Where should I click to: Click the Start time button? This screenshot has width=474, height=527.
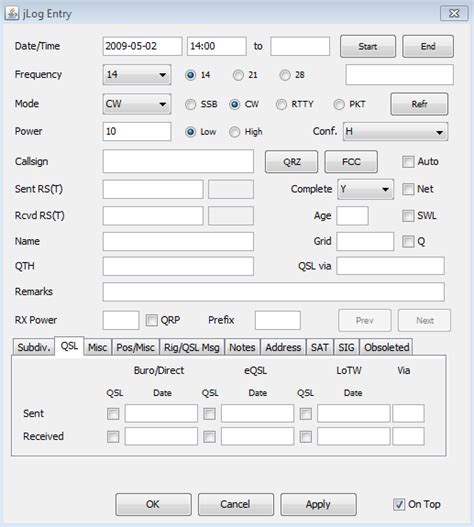tap(368, 46)
